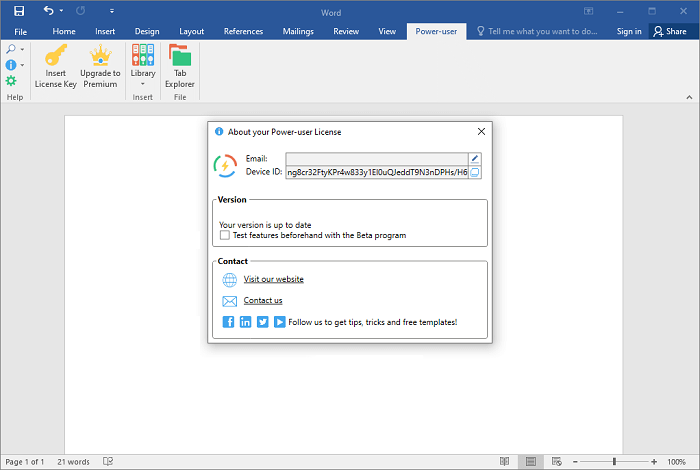Click Insert License Key

(x=56, y=66)
